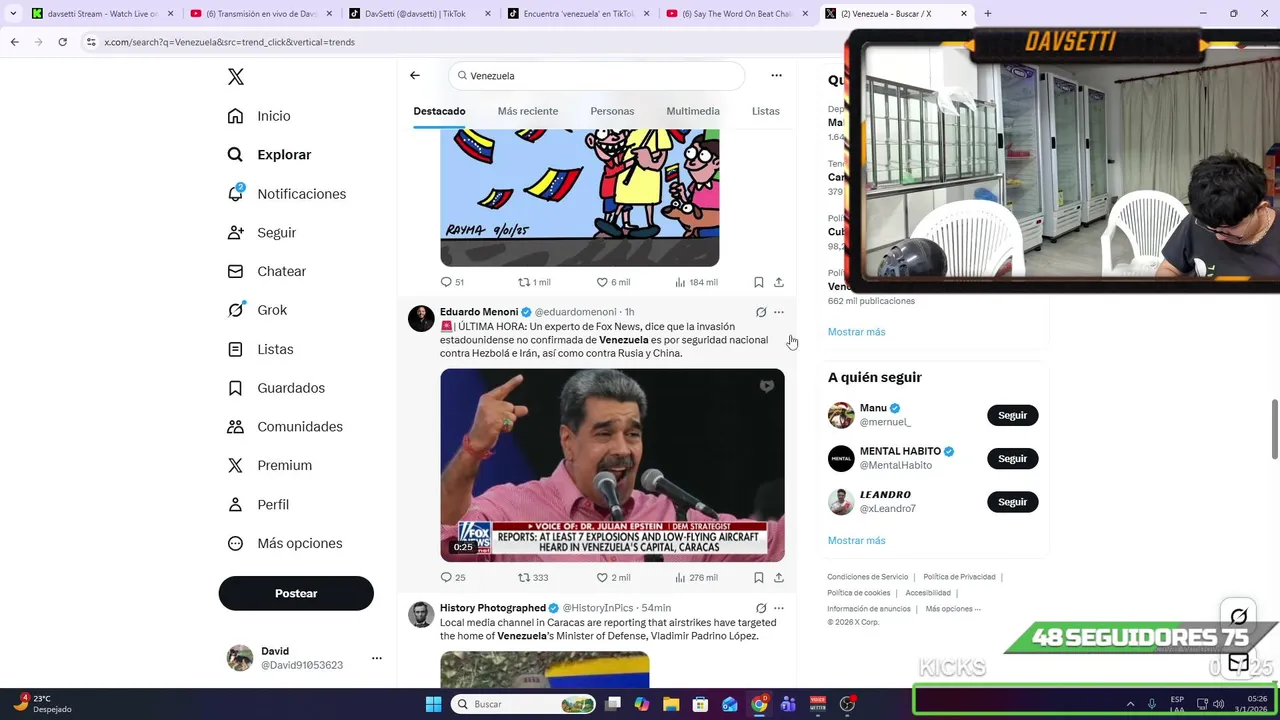The height and width of the screenshot is (720, 1280).
Task: Open floating Grok button at bottom right
Action: point(1239,616)
